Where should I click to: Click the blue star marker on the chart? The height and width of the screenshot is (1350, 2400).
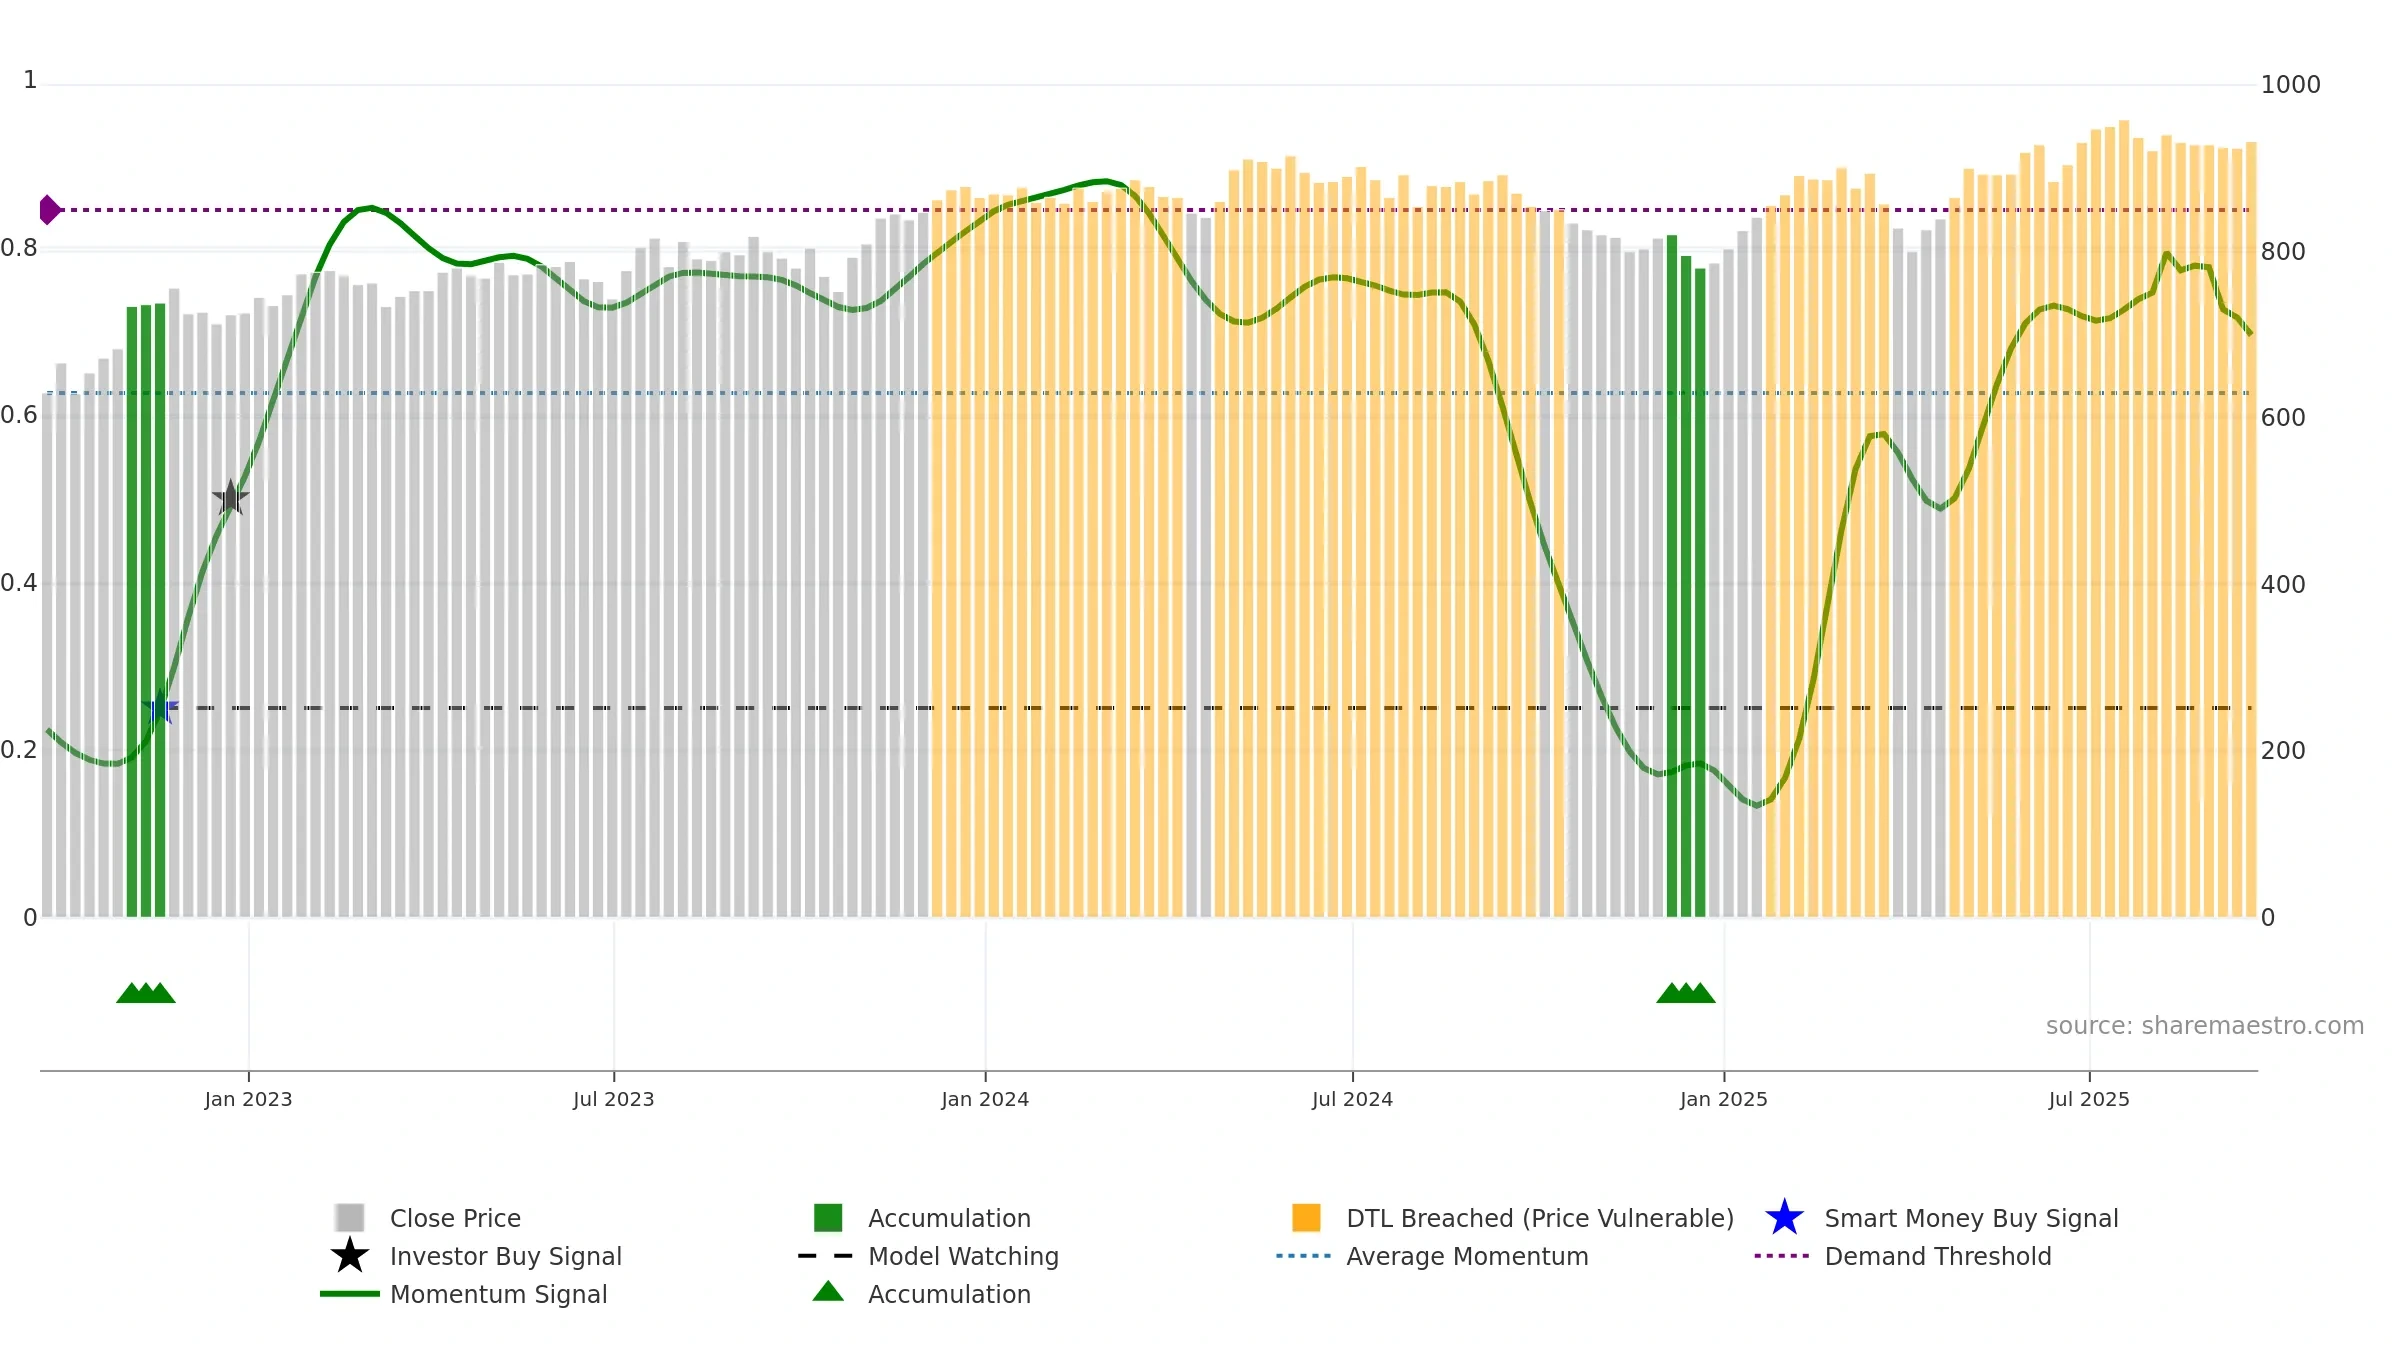point(160,708)
